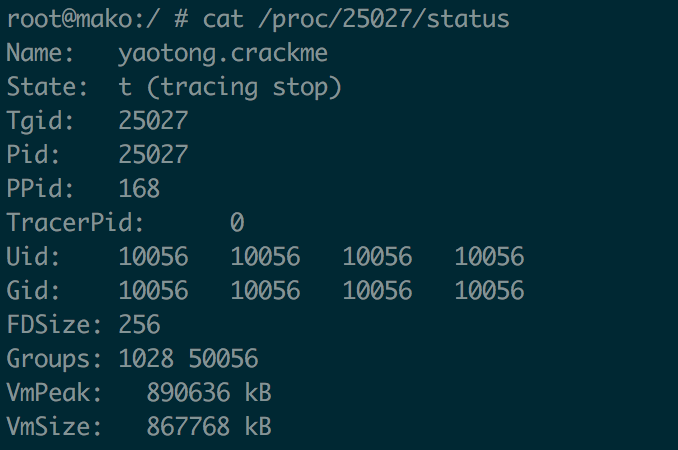Viewport: 678px width, 450px height.
Task: Click the "Name:" field label
Action: click(x=40, y=53)
